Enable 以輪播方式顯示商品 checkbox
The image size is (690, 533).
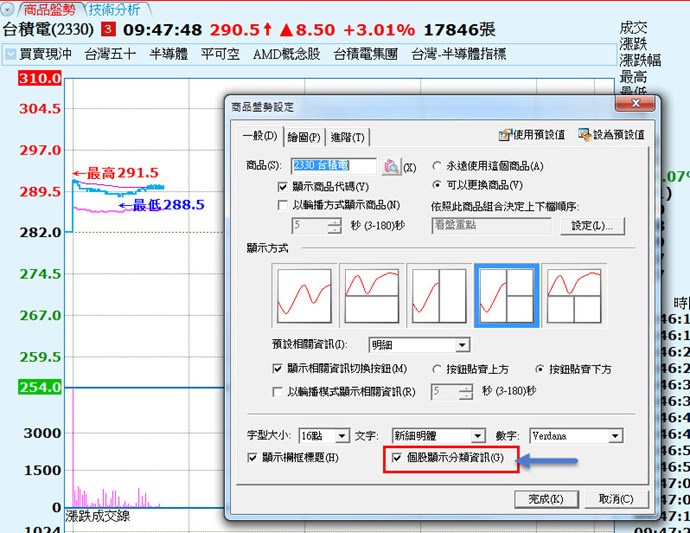[283, 205]
